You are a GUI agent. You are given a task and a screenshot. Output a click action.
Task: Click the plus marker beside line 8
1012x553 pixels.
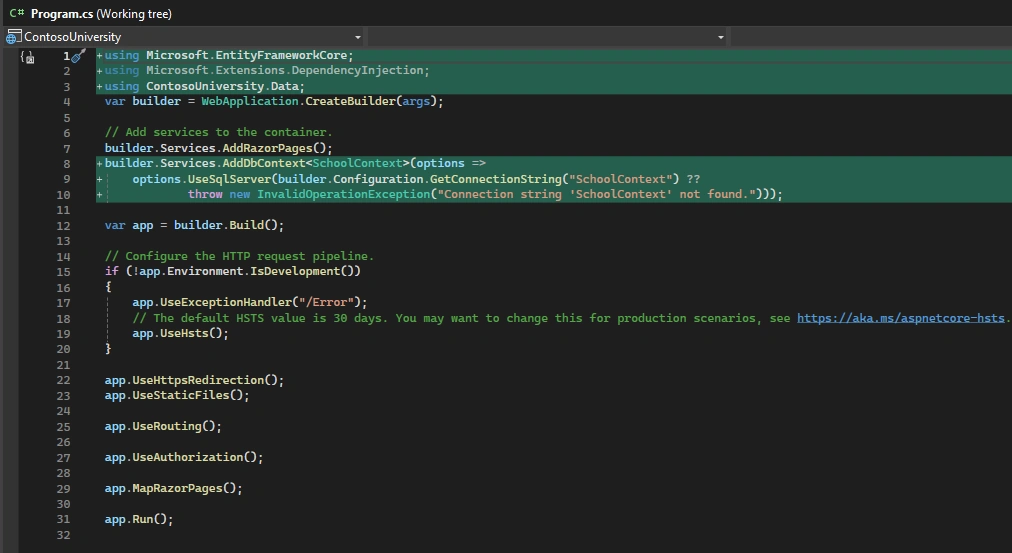pyautogui.click(x=99, y=163)
